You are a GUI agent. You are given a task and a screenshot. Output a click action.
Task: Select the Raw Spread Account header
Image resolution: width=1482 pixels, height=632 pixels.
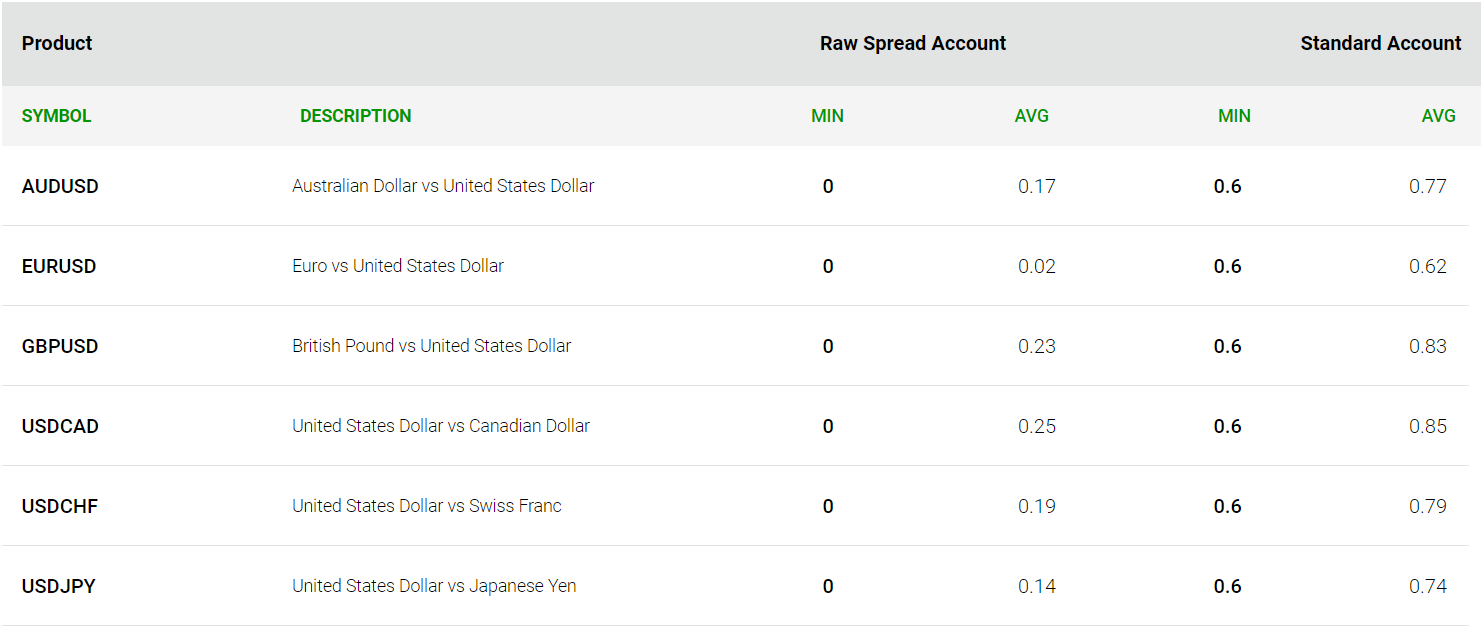[x=913, y=43]
